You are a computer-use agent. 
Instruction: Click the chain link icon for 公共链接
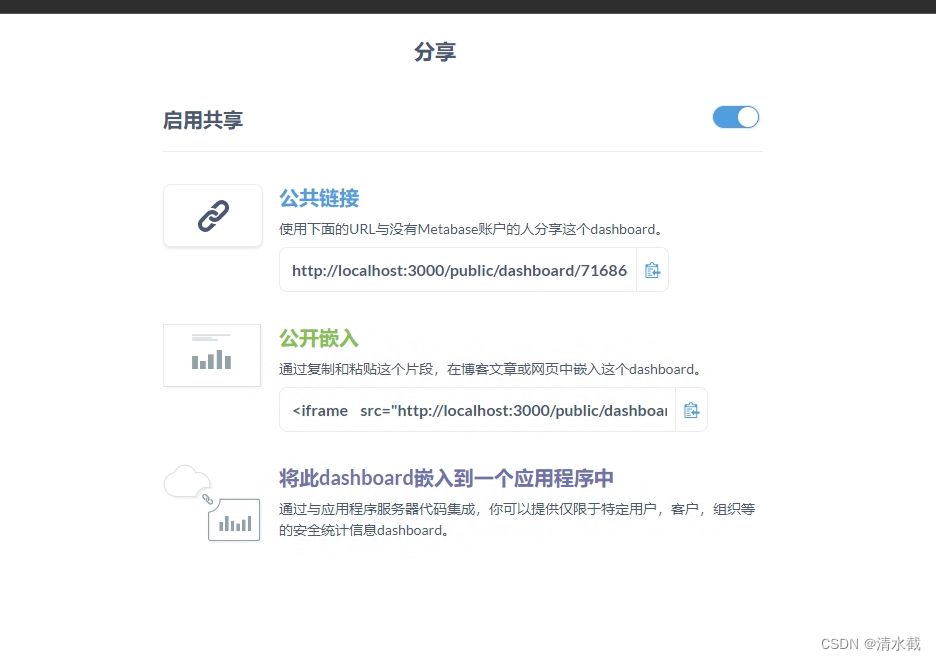(212, 215)
